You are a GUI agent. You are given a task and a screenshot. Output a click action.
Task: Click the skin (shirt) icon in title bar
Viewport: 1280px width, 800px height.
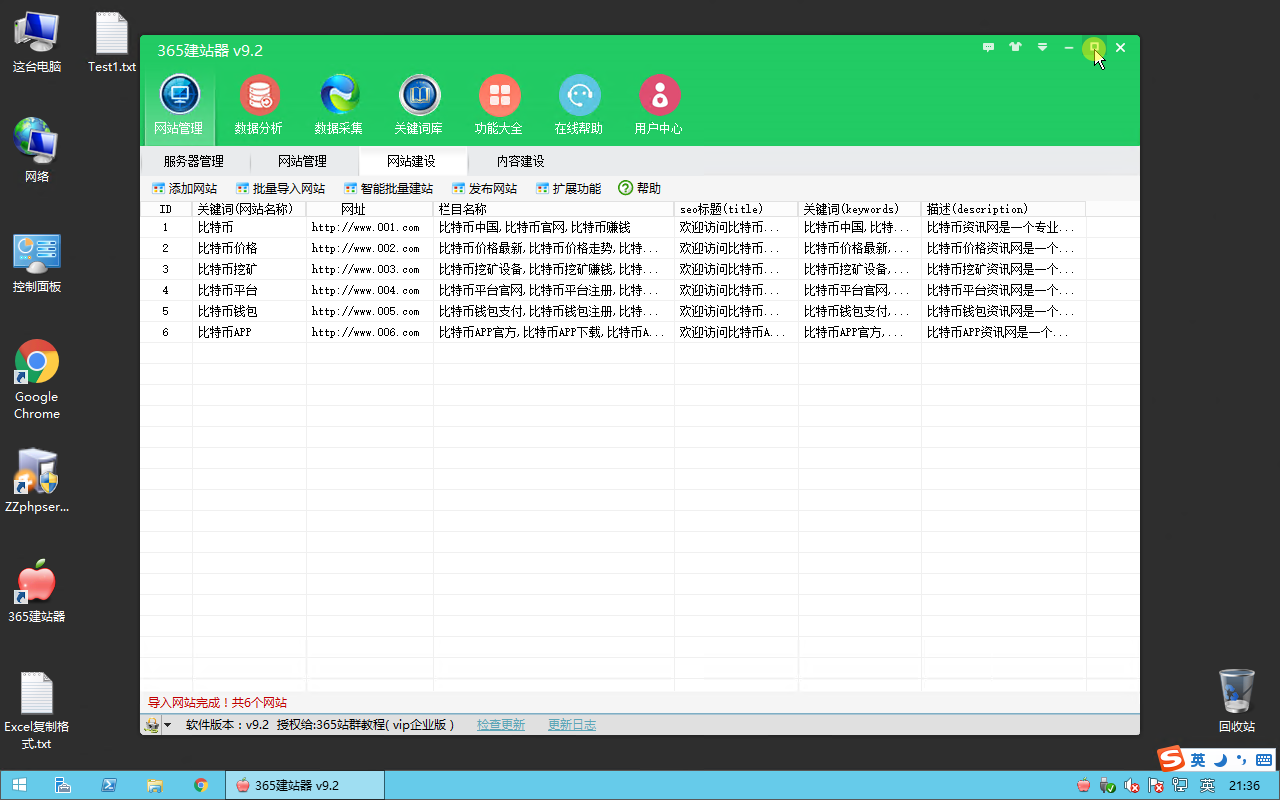coord(1016,47)
